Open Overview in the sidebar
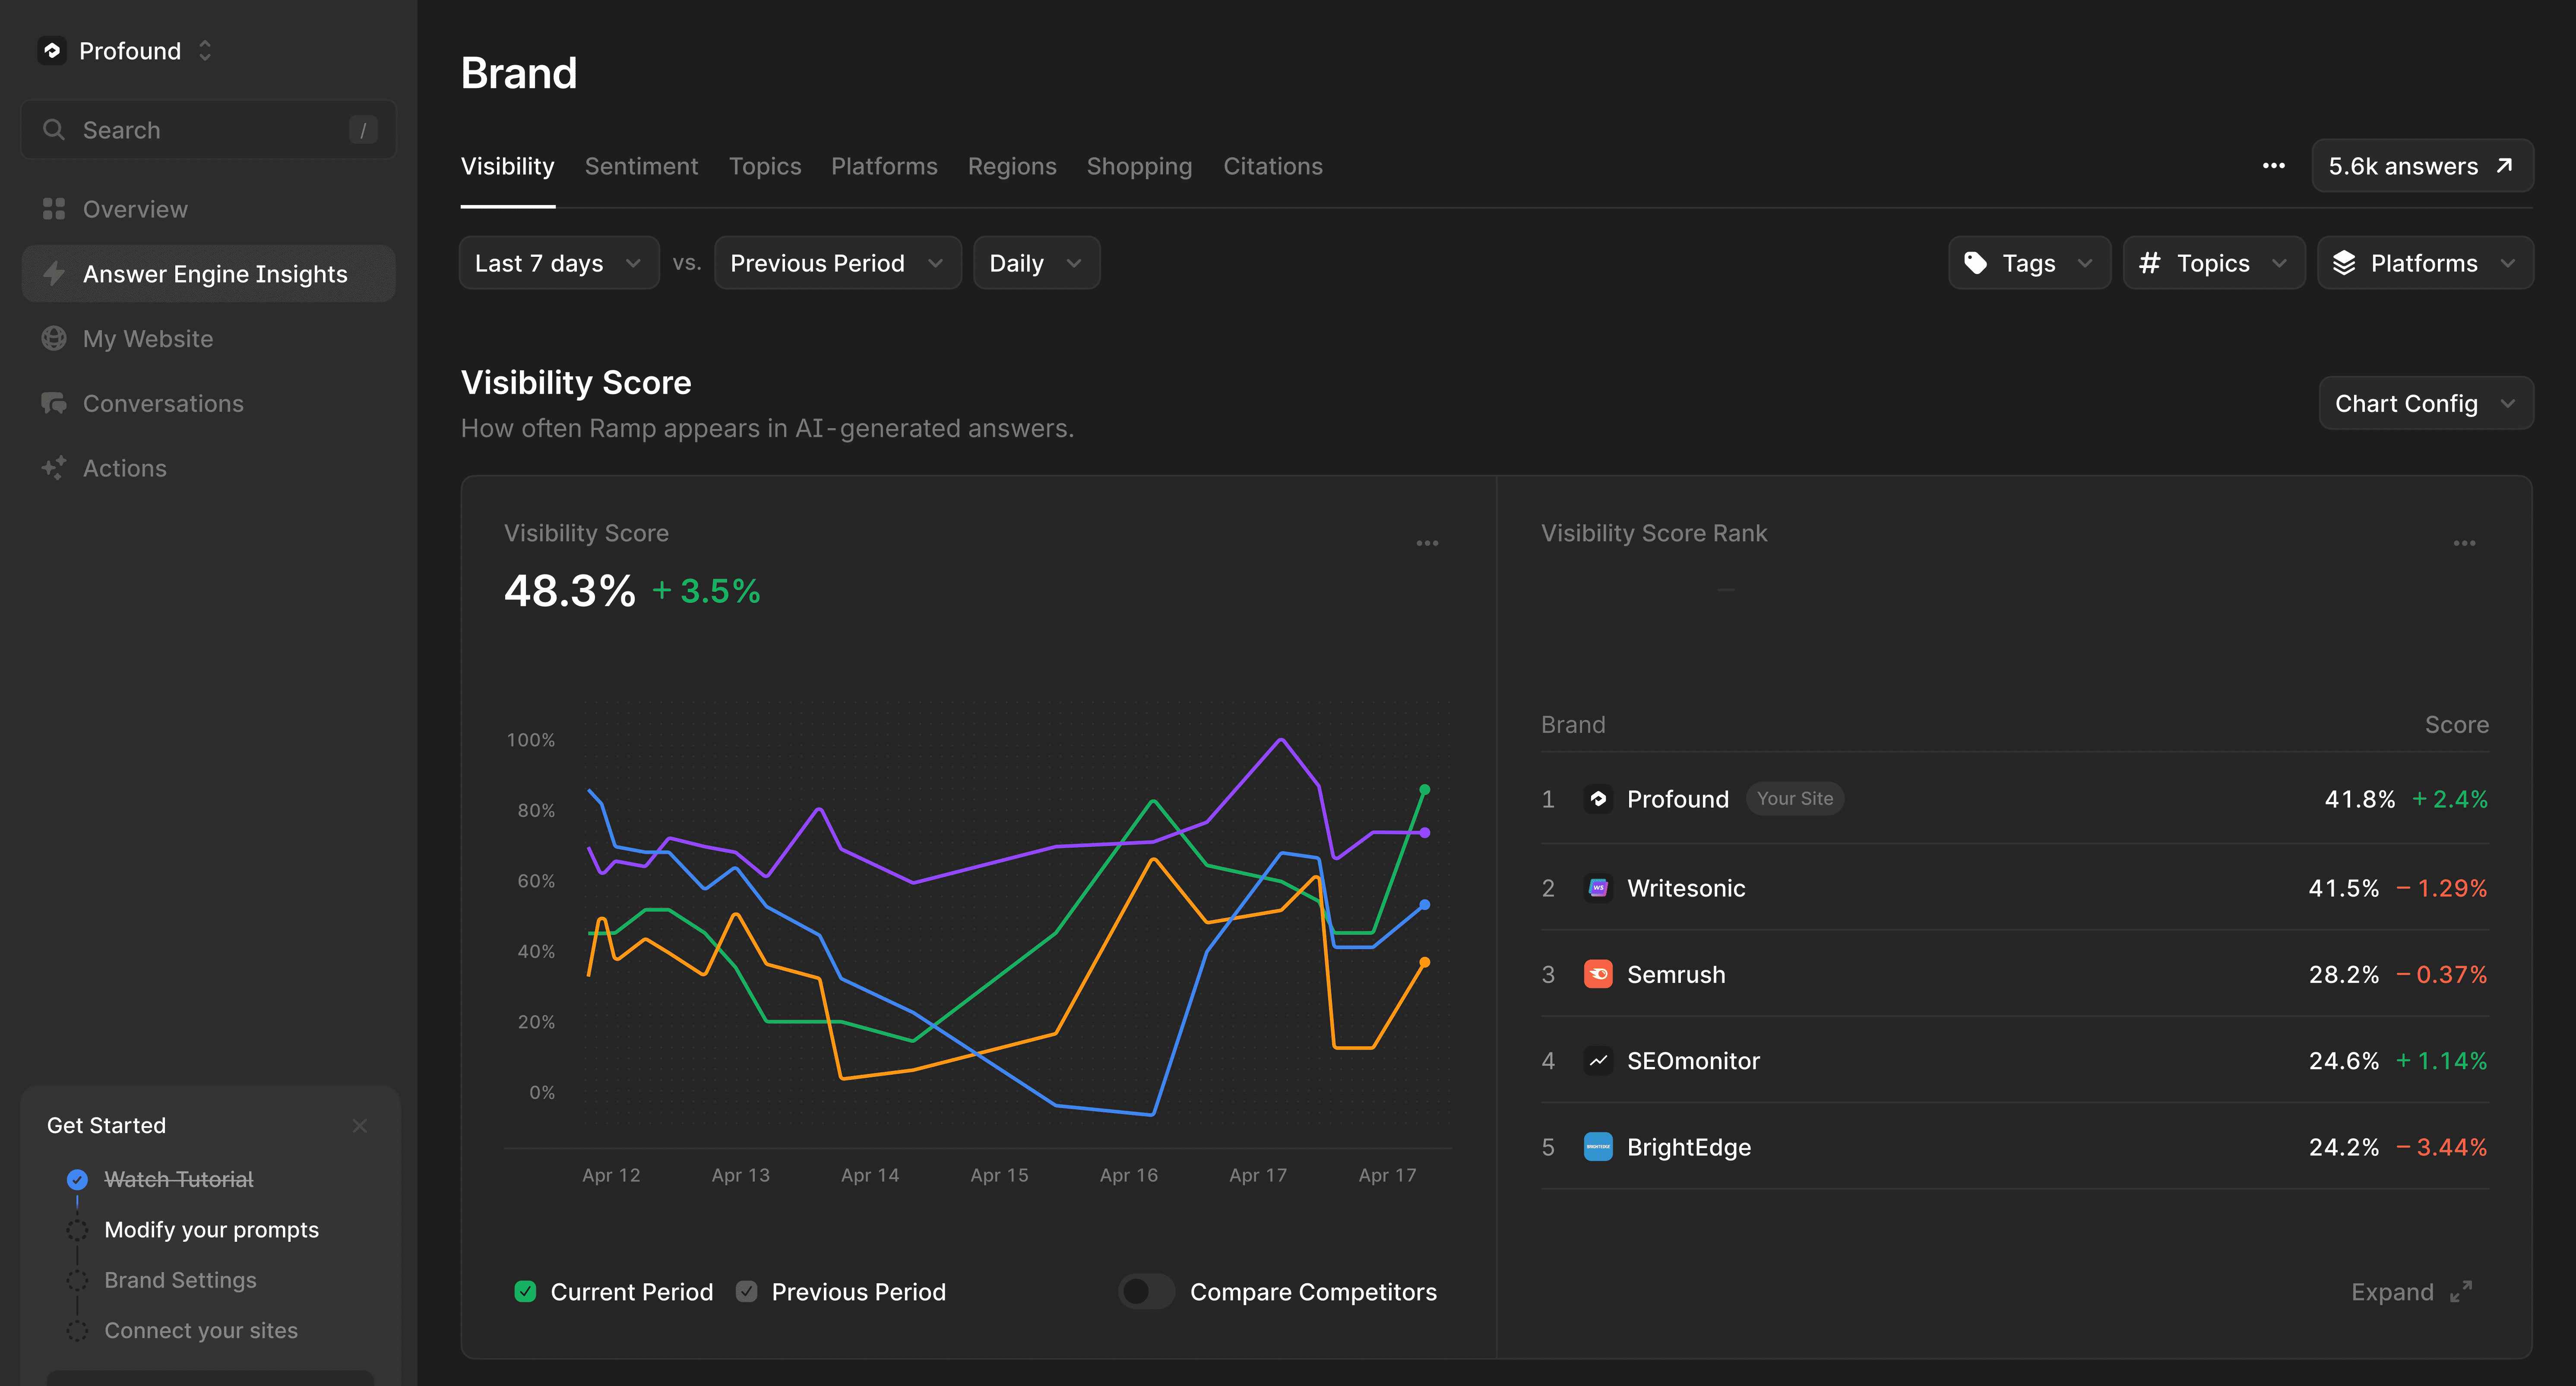2576x1386 pixels. point(208,209)
